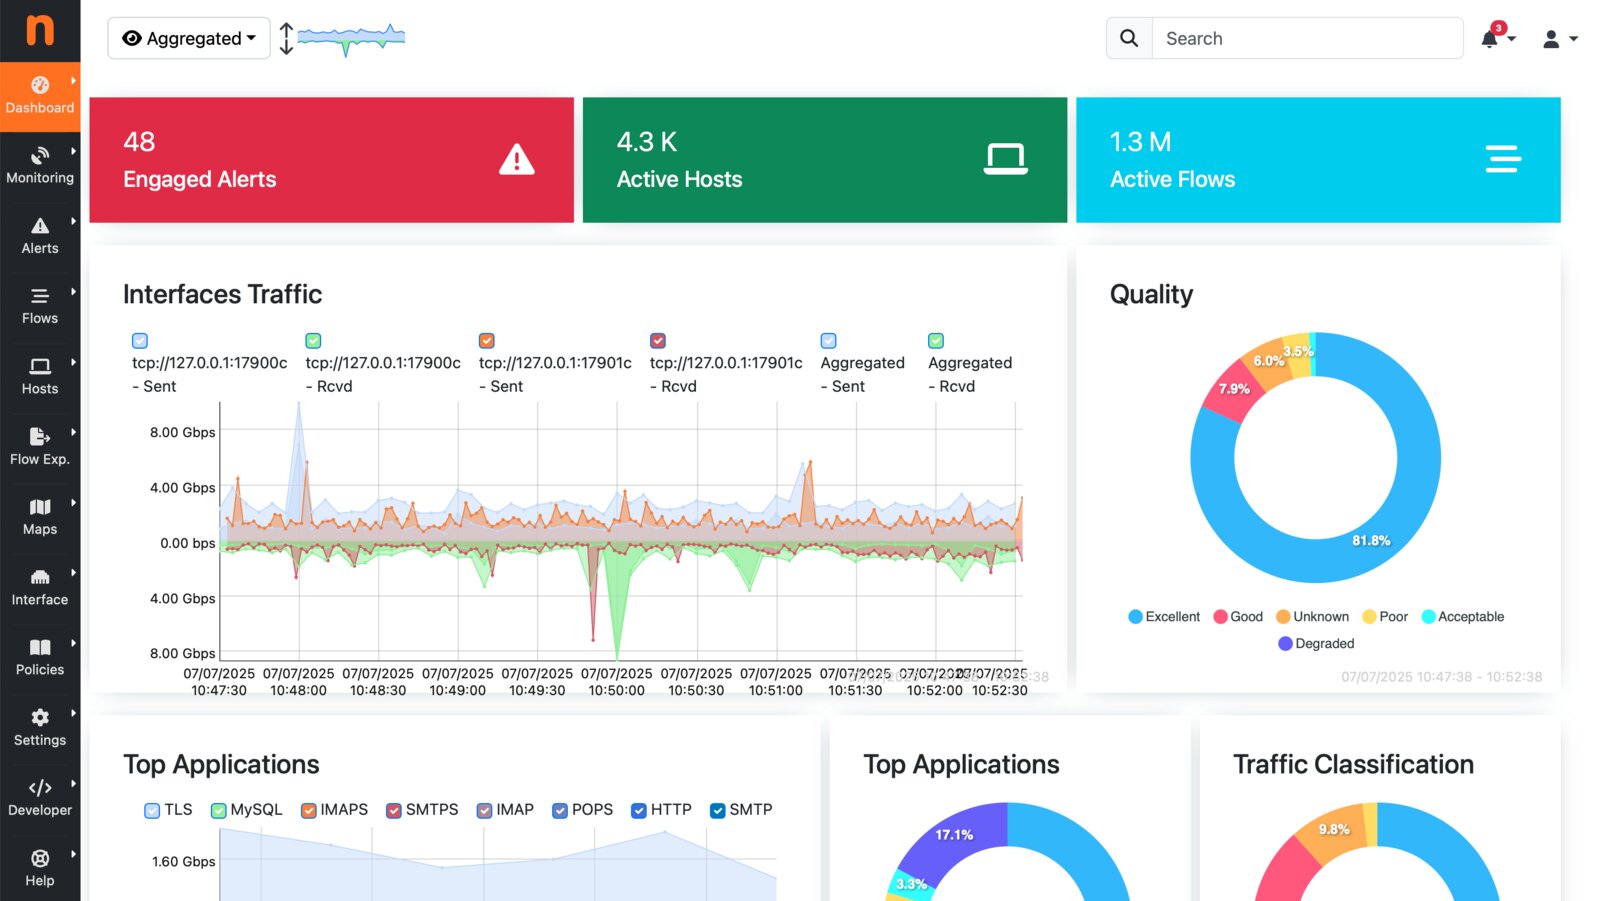1600x901 pixels.
Task: Click the search magnifier icon
Action: coord(1129,38)
